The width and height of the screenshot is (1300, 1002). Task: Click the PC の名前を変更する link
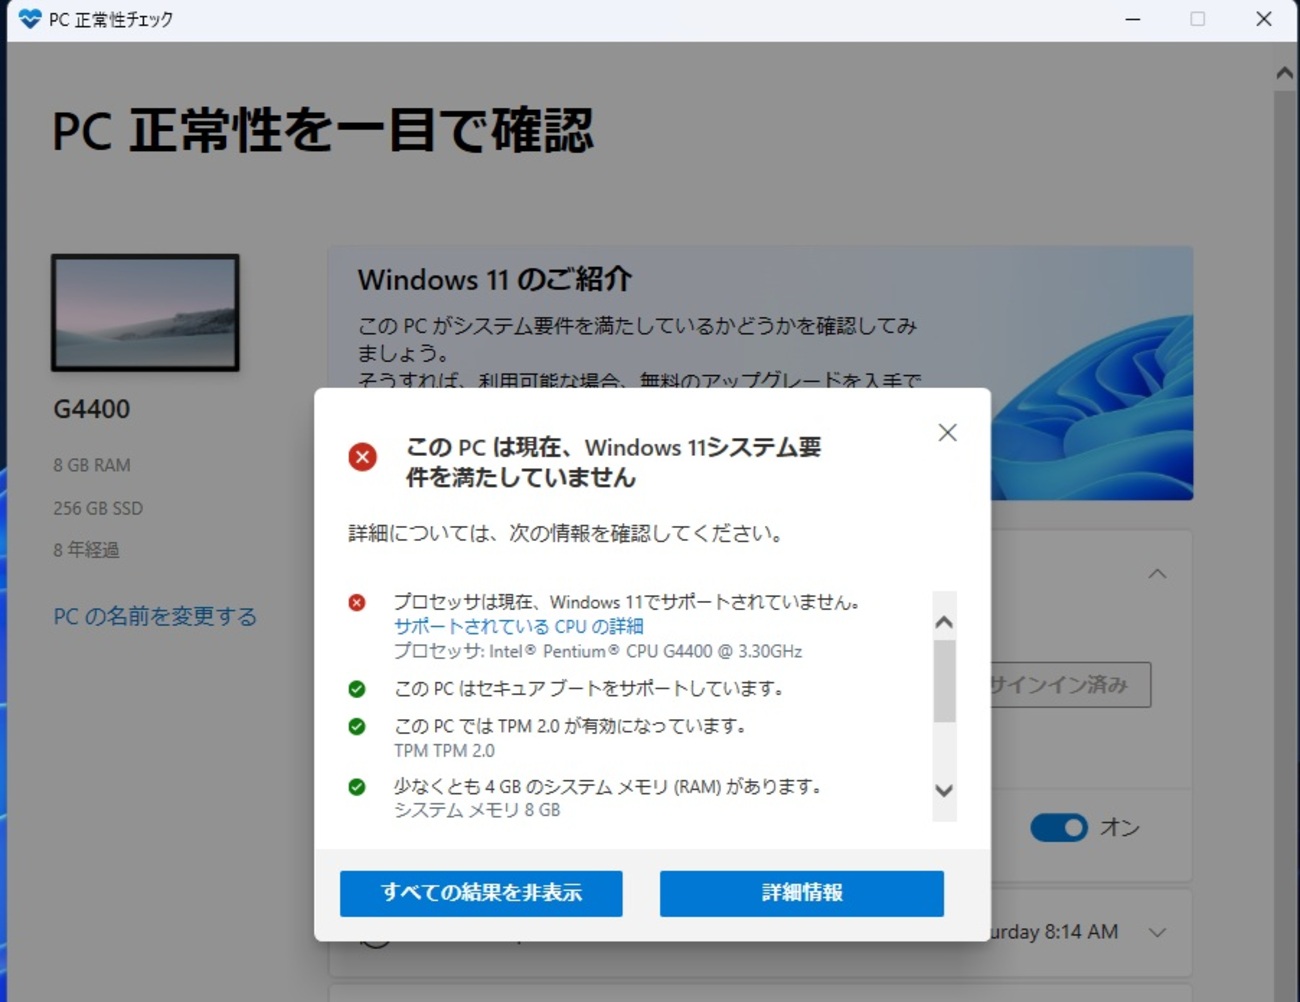(155, 616)
